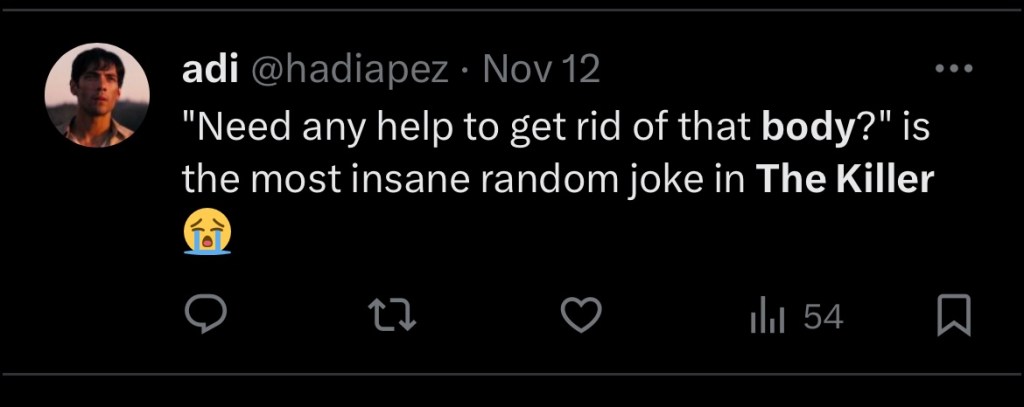Click the Nov 12 timestamp
This screenshot has height=407, width=1024.
coord(541,69)
